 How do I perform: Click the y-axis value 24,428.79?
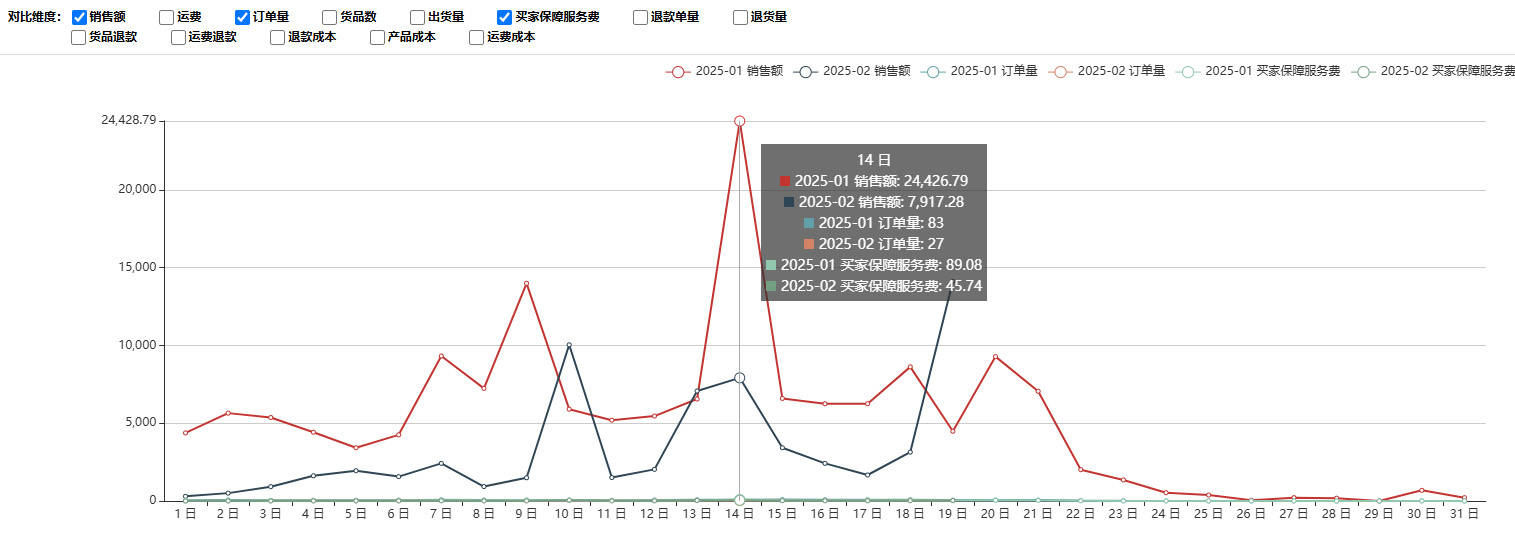(130, 120)
